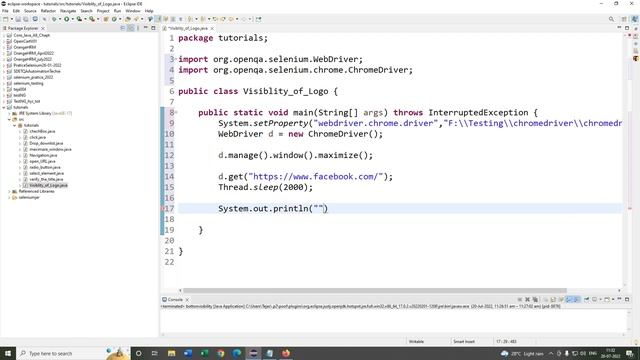Expand the Core_Java_All_Chapt project

[x=4, y=36]
